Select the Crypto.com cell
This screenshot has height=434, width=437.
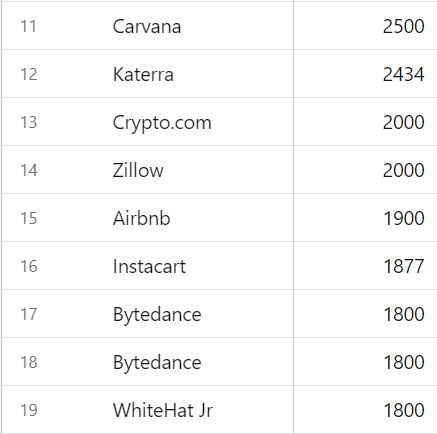click(162, 123)
